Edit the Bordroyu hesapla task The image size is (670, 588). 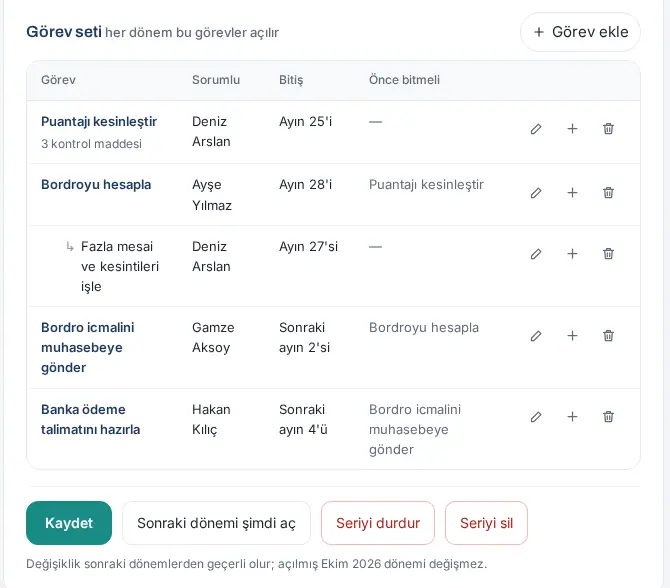[x=536, y=193]
